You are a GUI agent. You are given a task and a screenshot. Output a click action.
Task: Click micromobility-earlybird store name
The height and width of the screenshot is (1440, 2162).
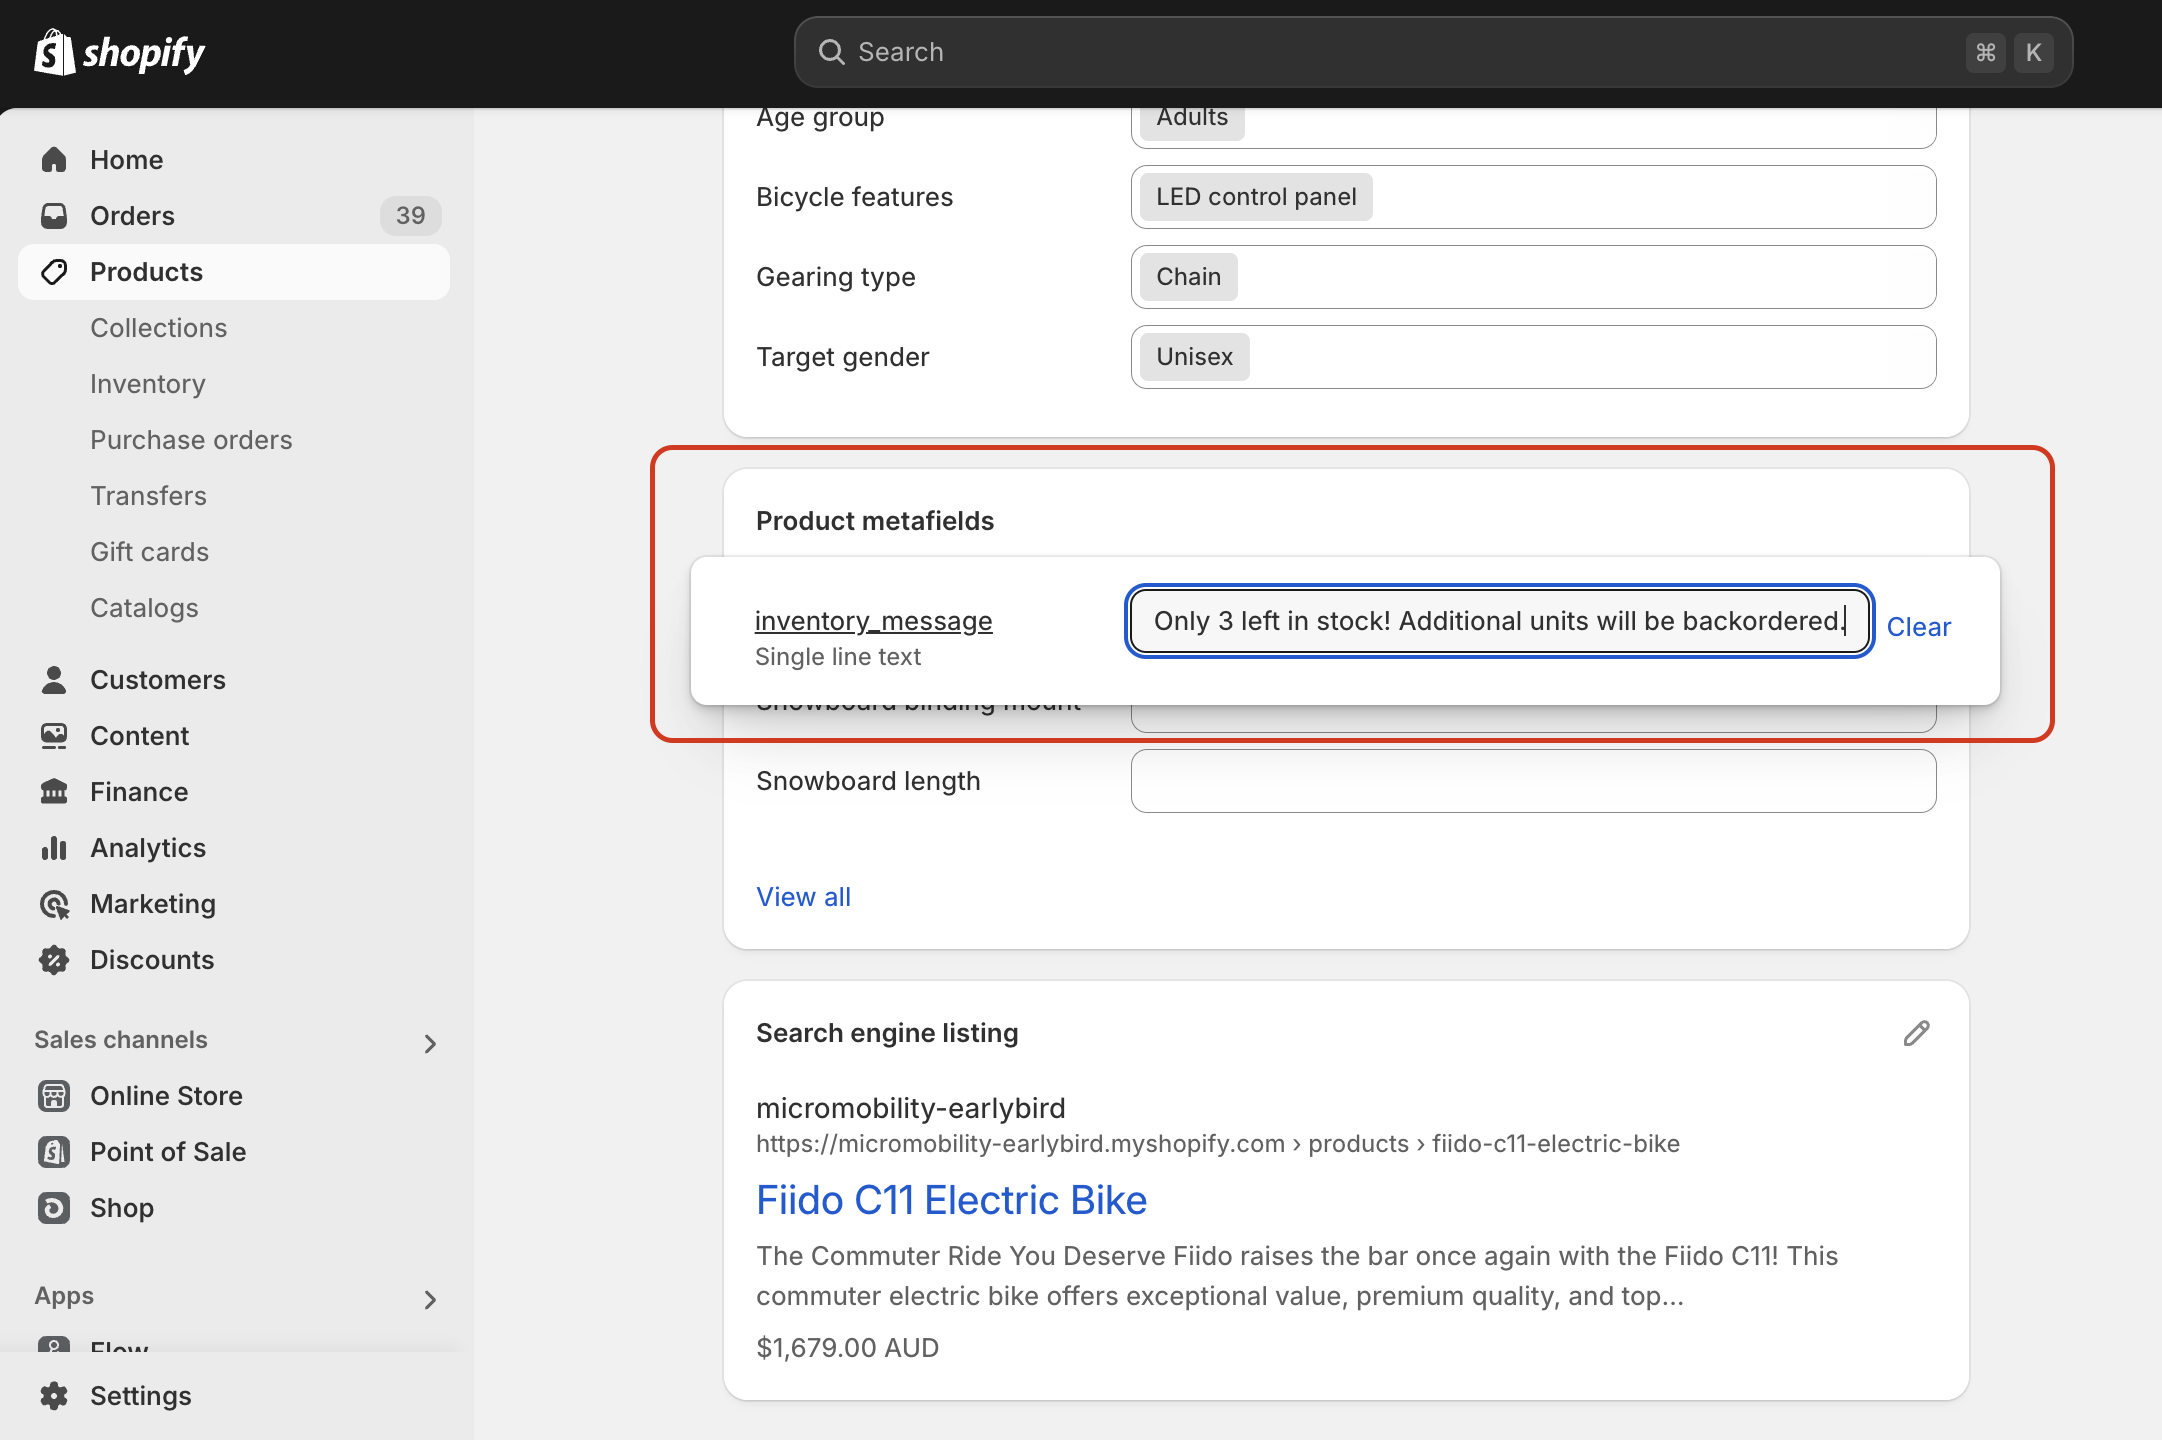click(910, 1108)
